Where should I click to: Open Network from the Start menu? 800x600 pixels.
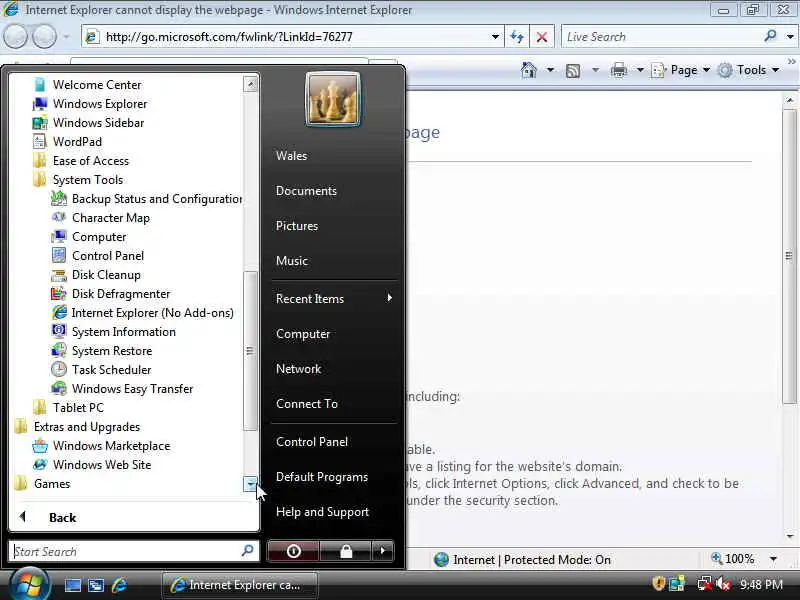pos(298,369)
